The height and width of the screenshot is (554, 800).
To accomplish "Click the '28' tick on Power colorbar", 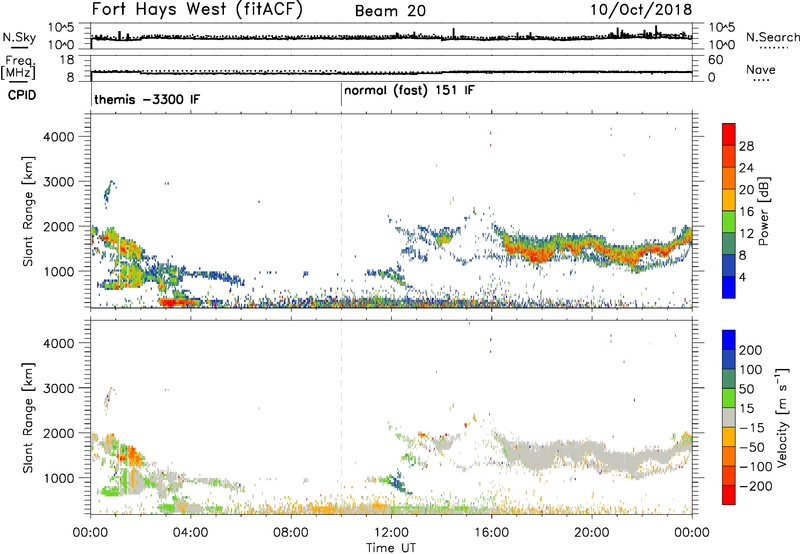I will pos(746,146).
